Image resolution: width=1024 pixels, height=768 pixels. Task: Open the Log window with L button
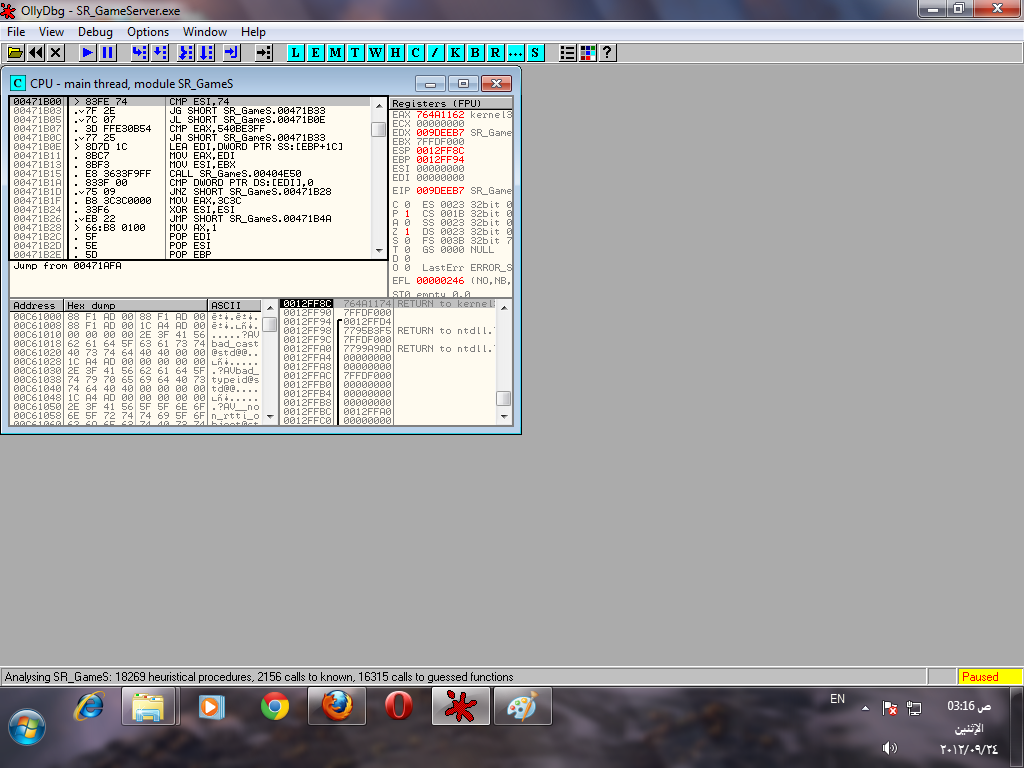pyautogui.click(x=296, y=52)
